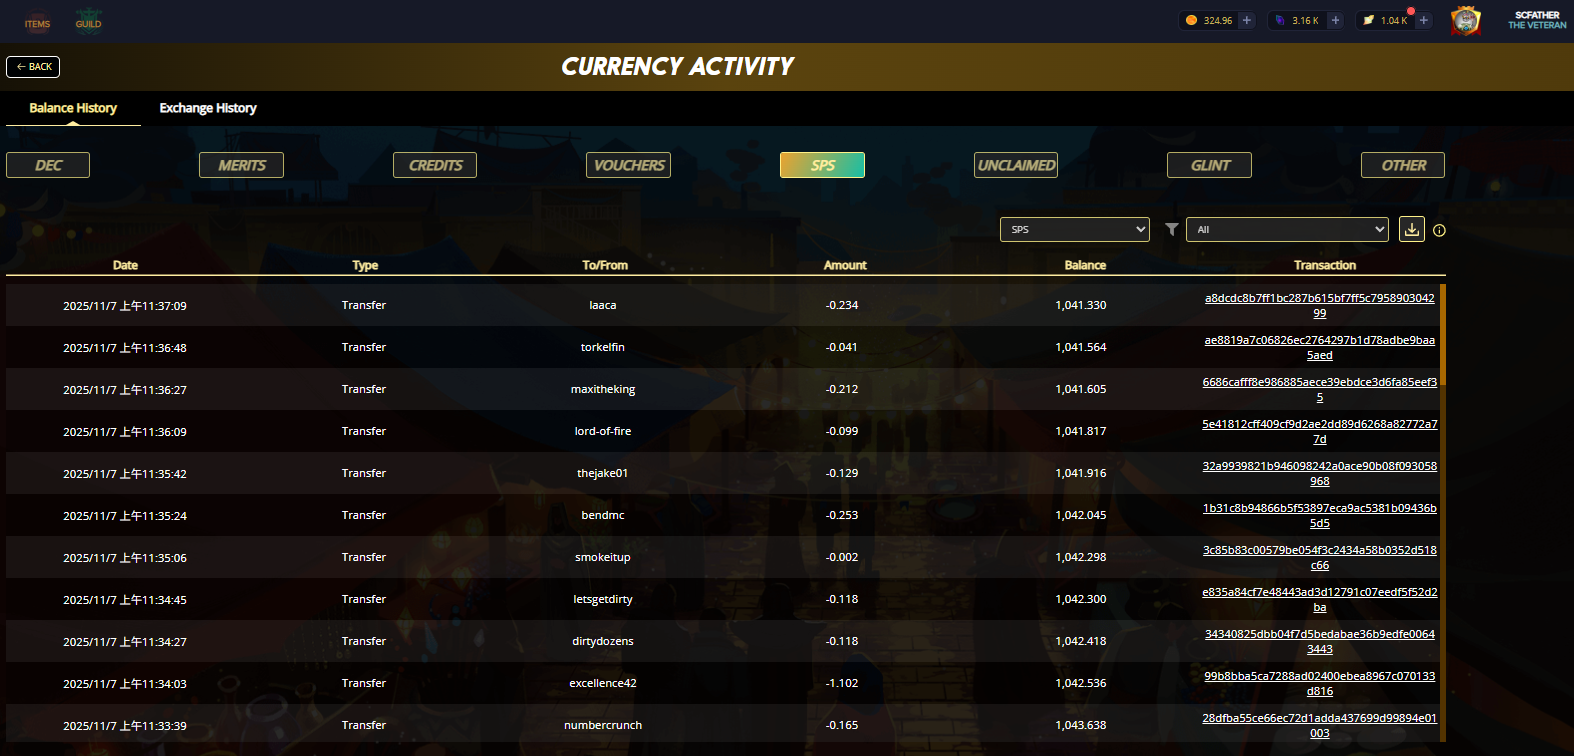
Task: Go back with the Back button
Action: (x=33, y=67)
